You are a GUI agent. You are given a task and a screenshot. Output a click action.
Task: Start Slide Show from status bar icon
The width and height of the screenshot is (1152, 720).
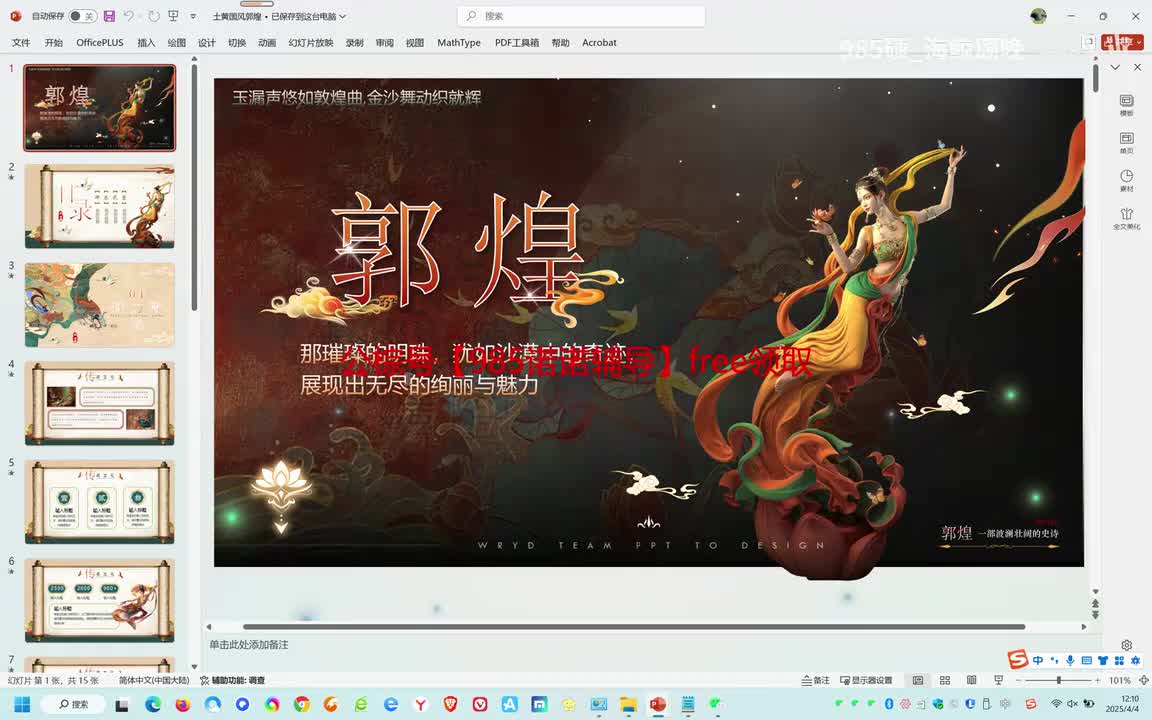tap(998, 680)
